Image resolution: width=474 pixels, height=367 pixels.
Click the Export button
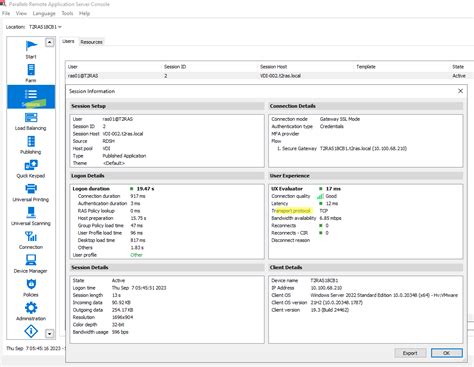tap(410, 353)
